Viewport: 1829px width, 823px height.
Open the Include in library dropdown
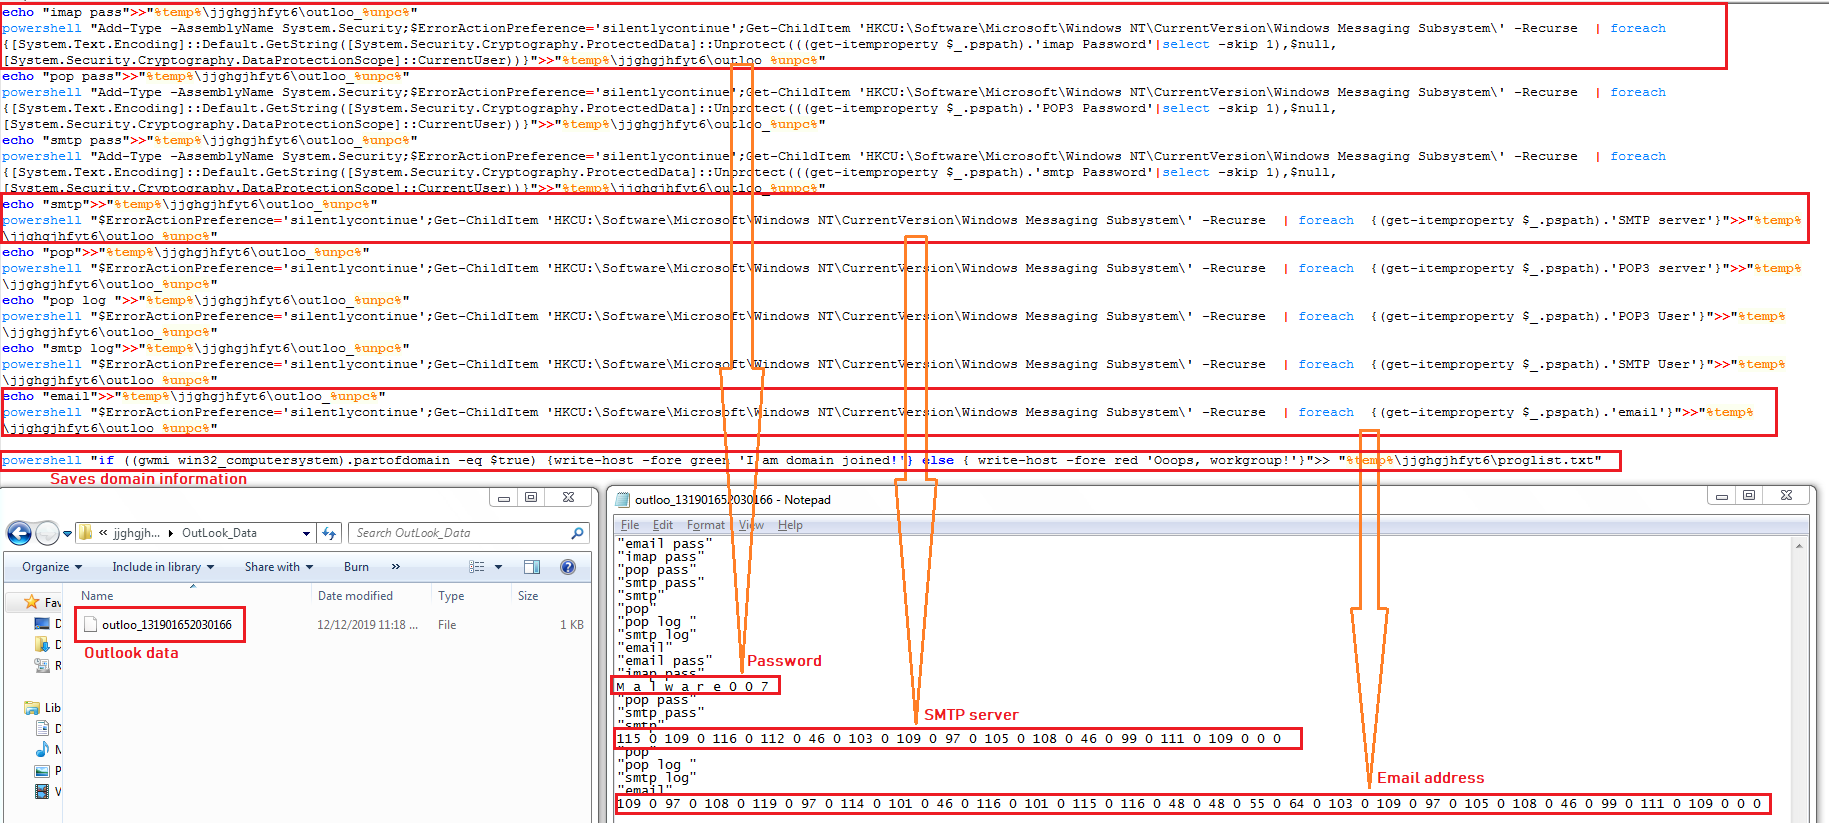[x=162, y=567]
